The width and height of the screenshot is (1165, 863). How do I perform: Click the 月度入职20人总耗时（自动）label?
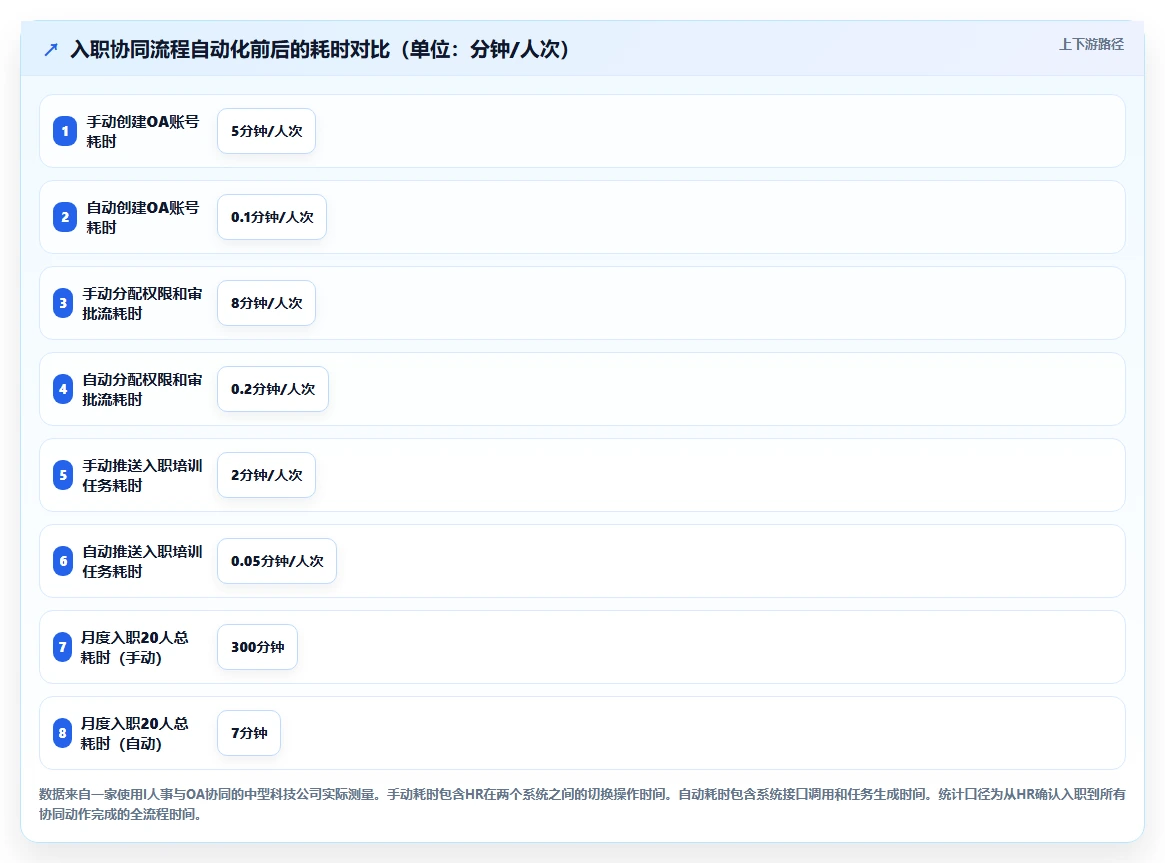click(134, 734)
